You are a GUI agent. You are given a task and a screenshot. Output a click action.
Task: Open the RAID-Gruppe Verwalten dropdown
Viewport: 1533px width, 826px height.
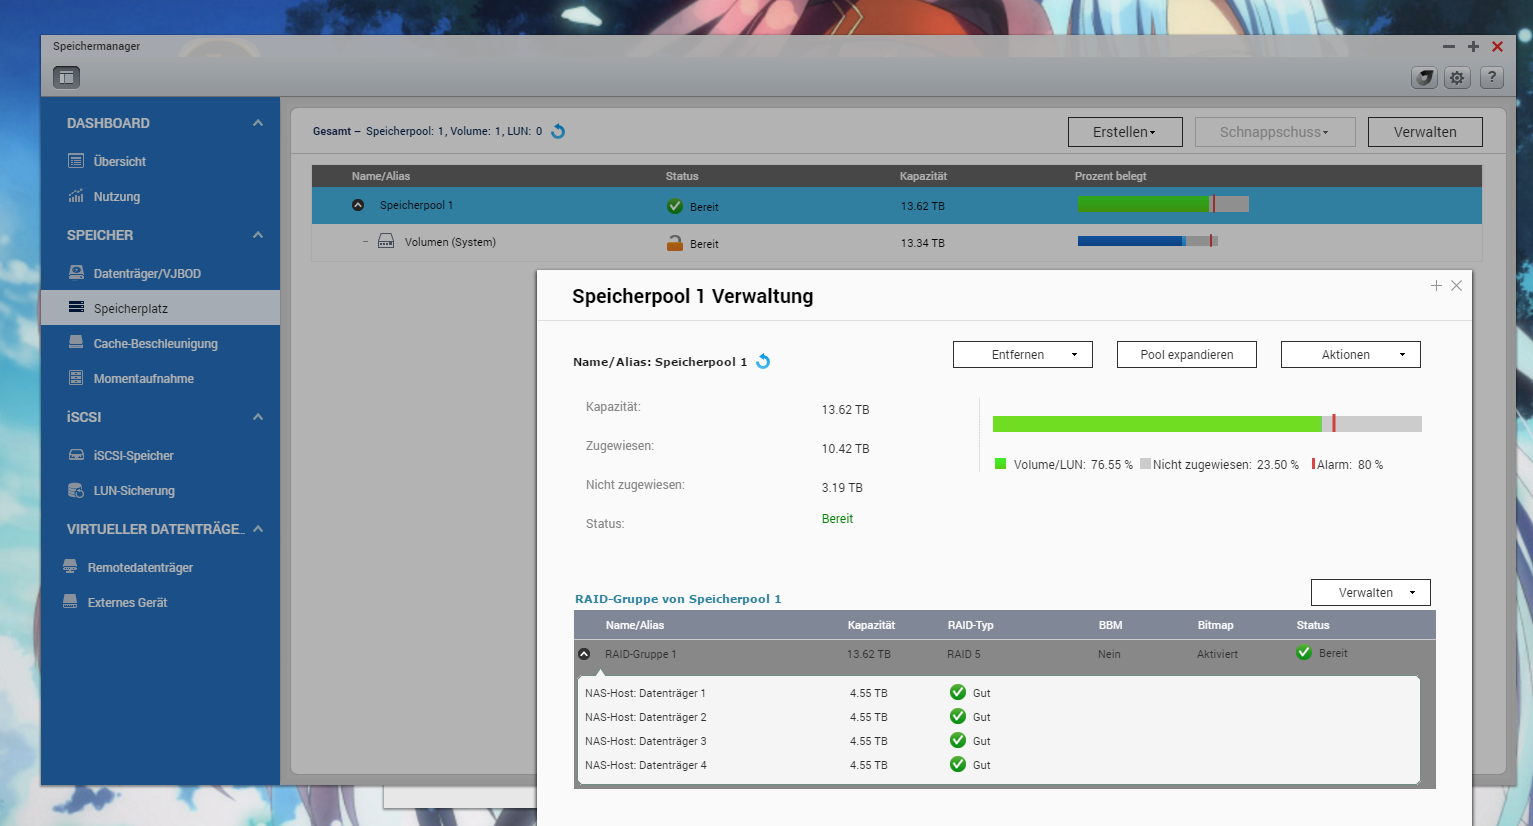click(1371, 593)
